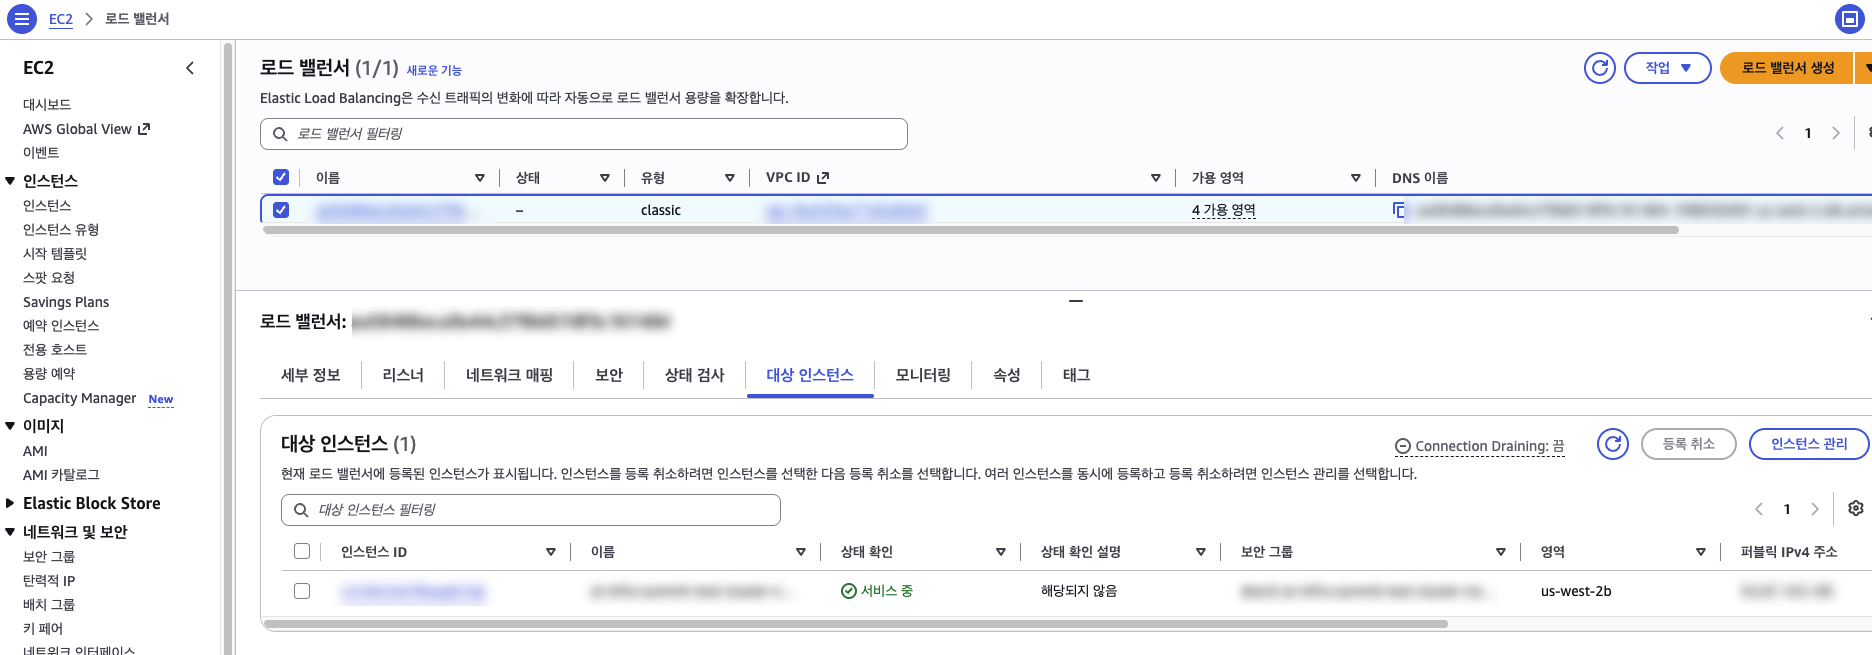Open the 보안 tab
The image size is (1872, 655).
(609, 375)
